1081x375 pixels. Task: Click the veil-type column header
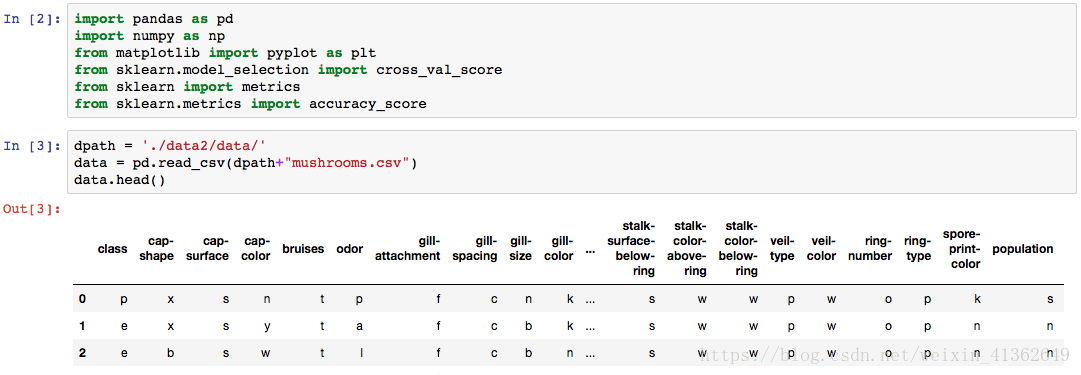click(x=782, y=249)
